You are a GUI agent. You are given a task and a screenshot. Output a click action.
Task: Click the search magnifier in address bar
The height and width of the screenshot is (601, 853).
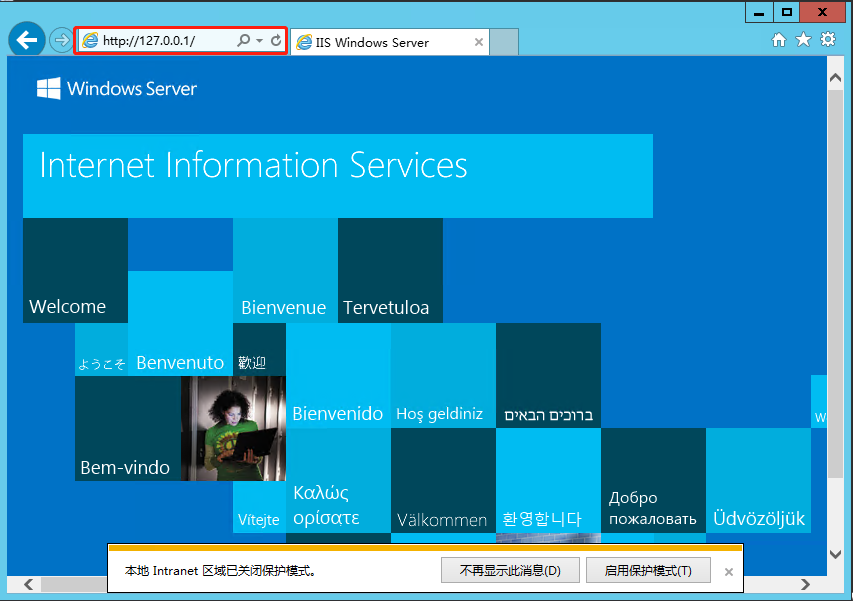[x=243, y=40]
